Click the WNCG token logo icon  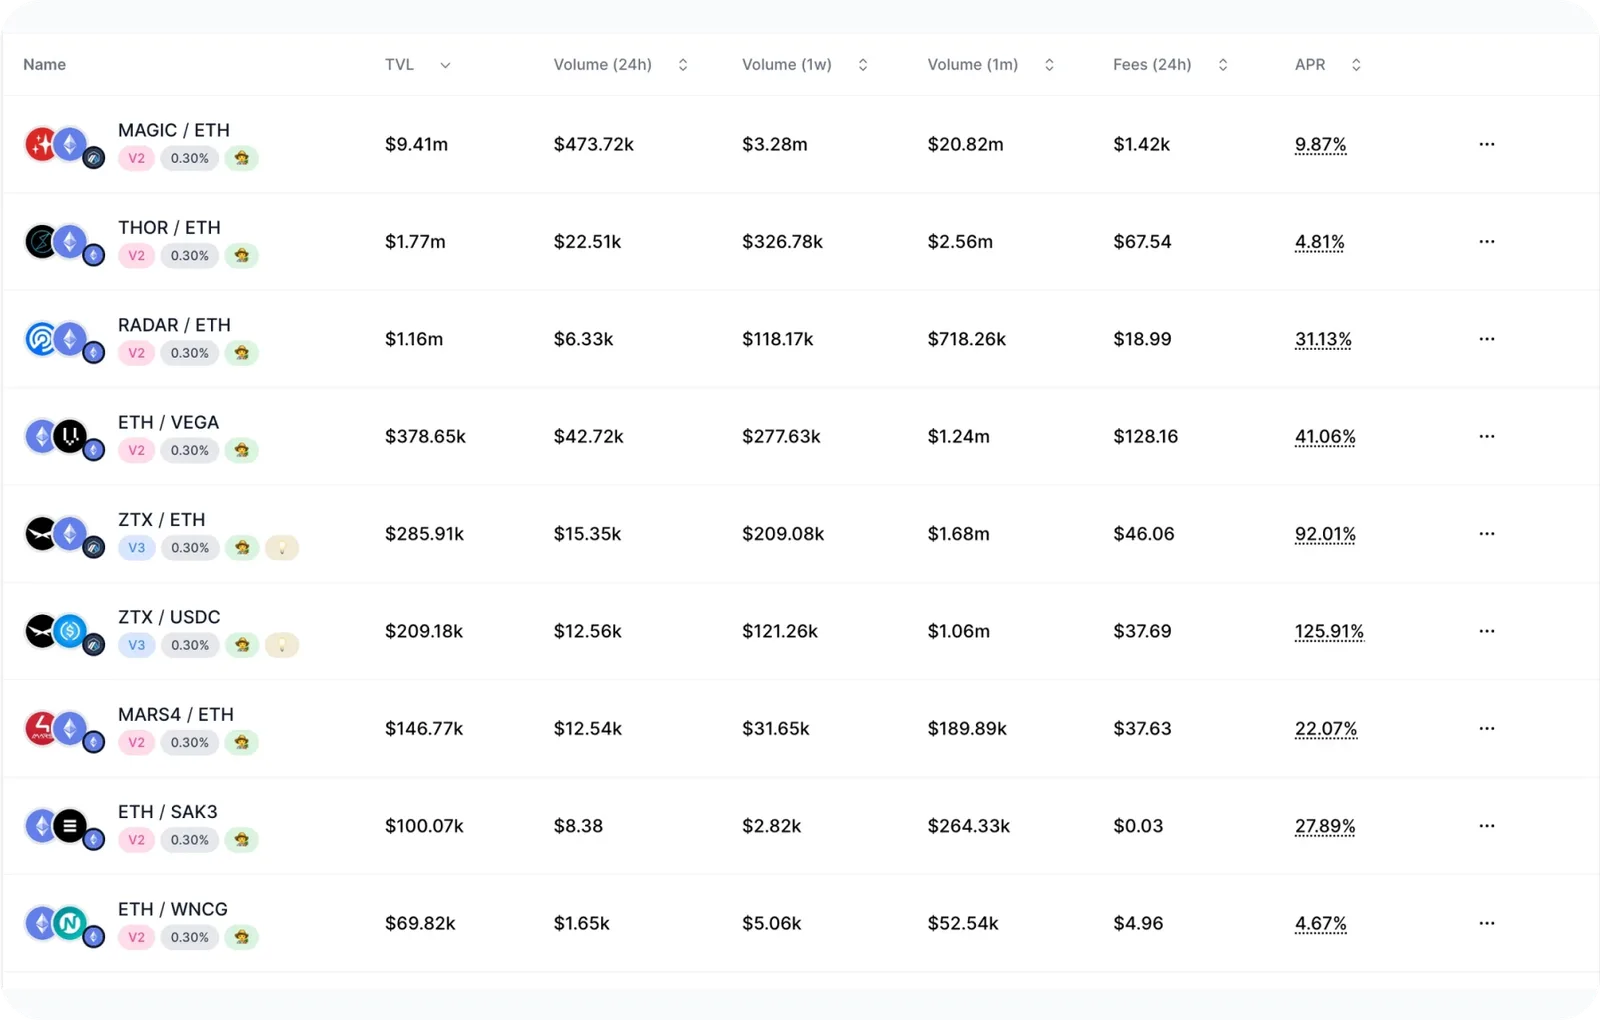pyautogui.click(x=70, y=923)
